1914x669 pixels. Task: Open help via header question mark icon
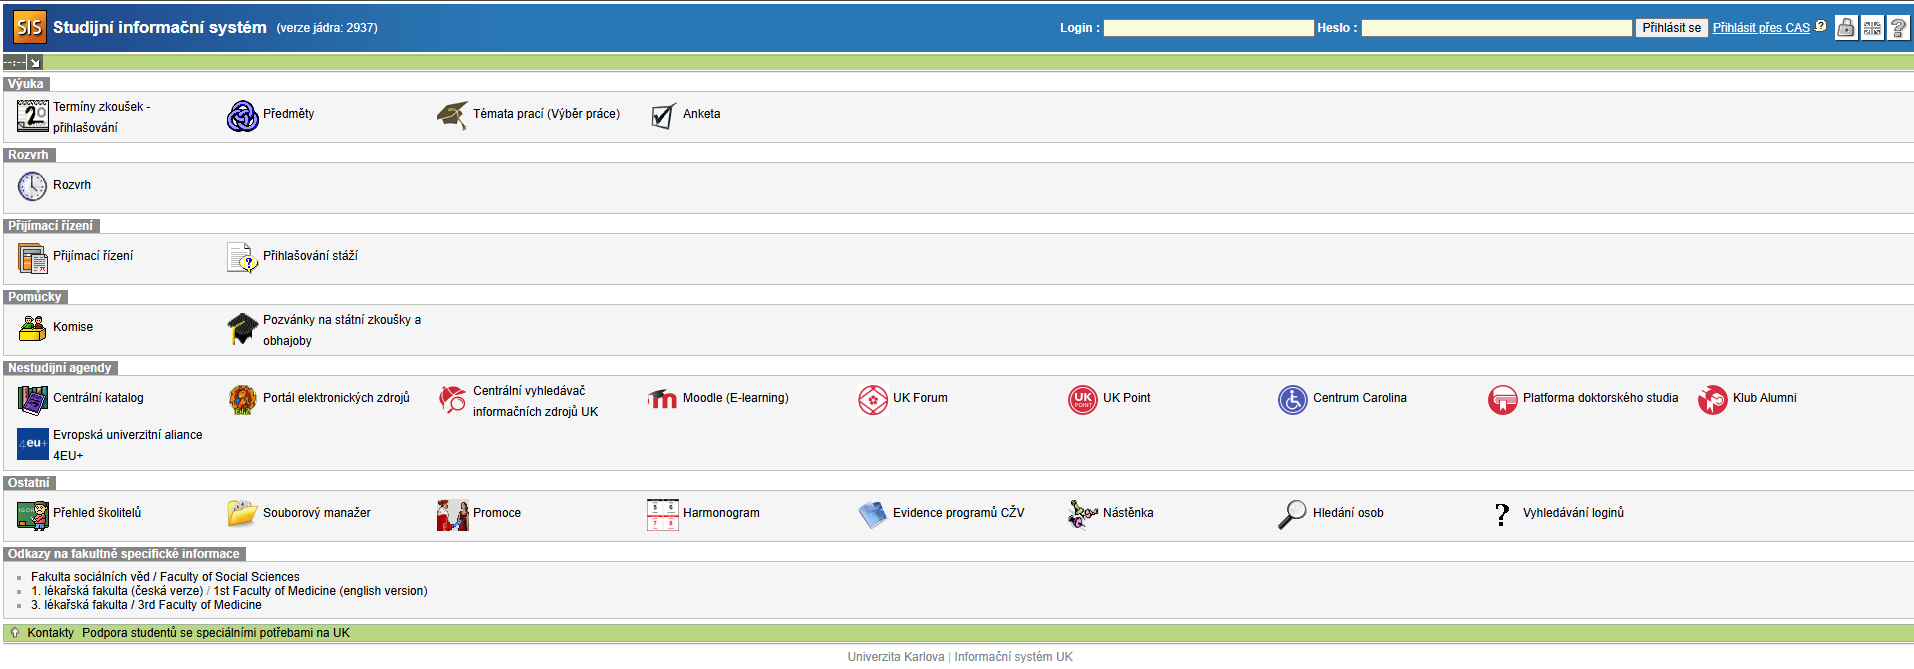[x=1898, y=28]
